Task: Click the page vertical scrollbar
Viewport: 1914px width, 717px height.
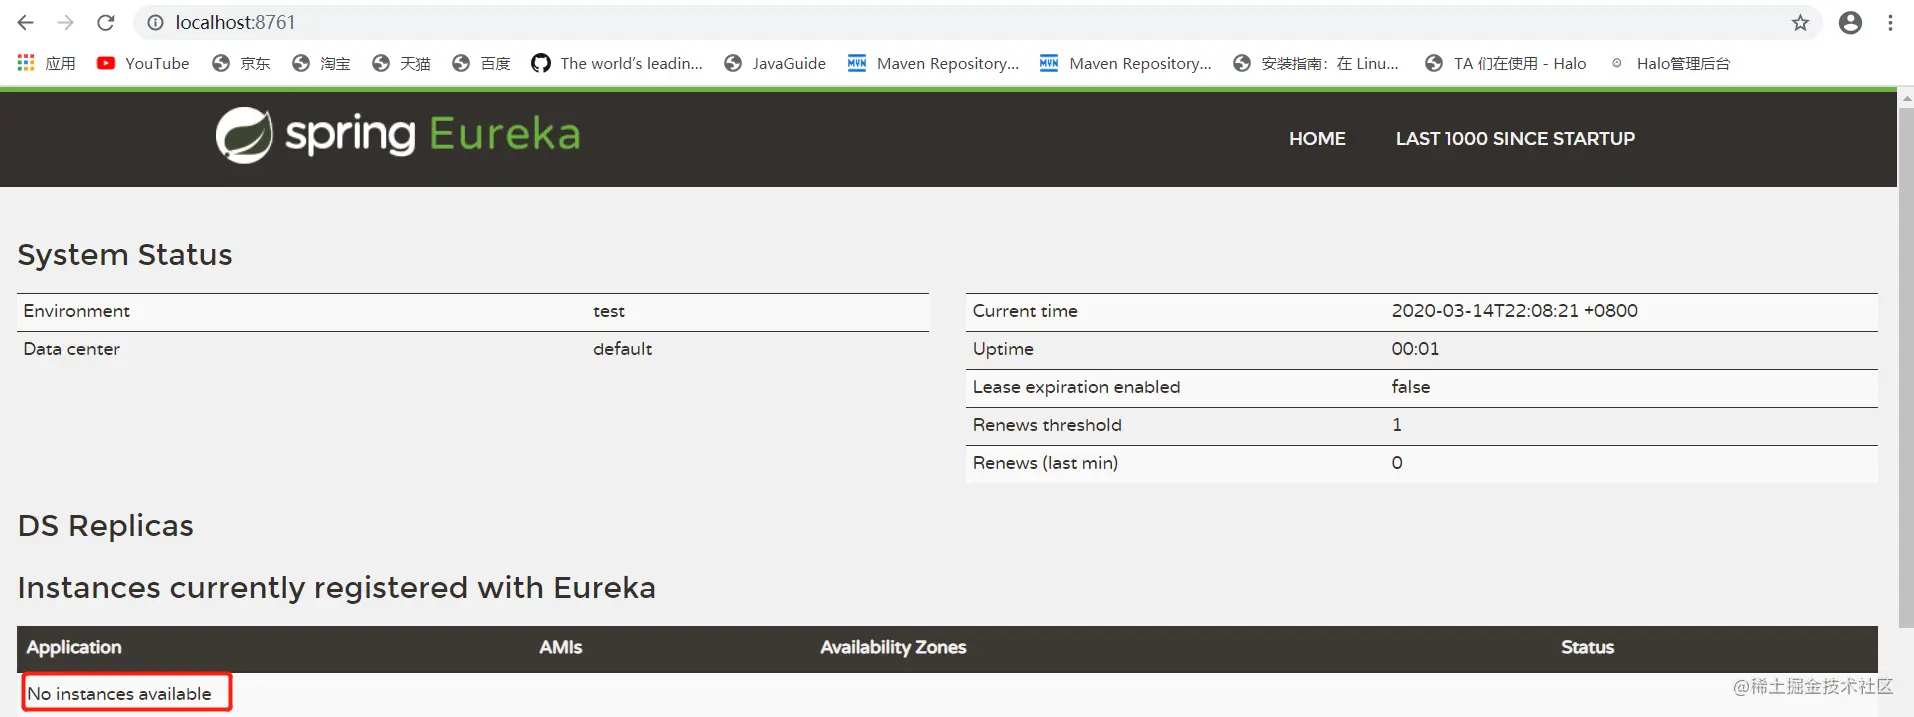Action: click(x=1906, y=366)
